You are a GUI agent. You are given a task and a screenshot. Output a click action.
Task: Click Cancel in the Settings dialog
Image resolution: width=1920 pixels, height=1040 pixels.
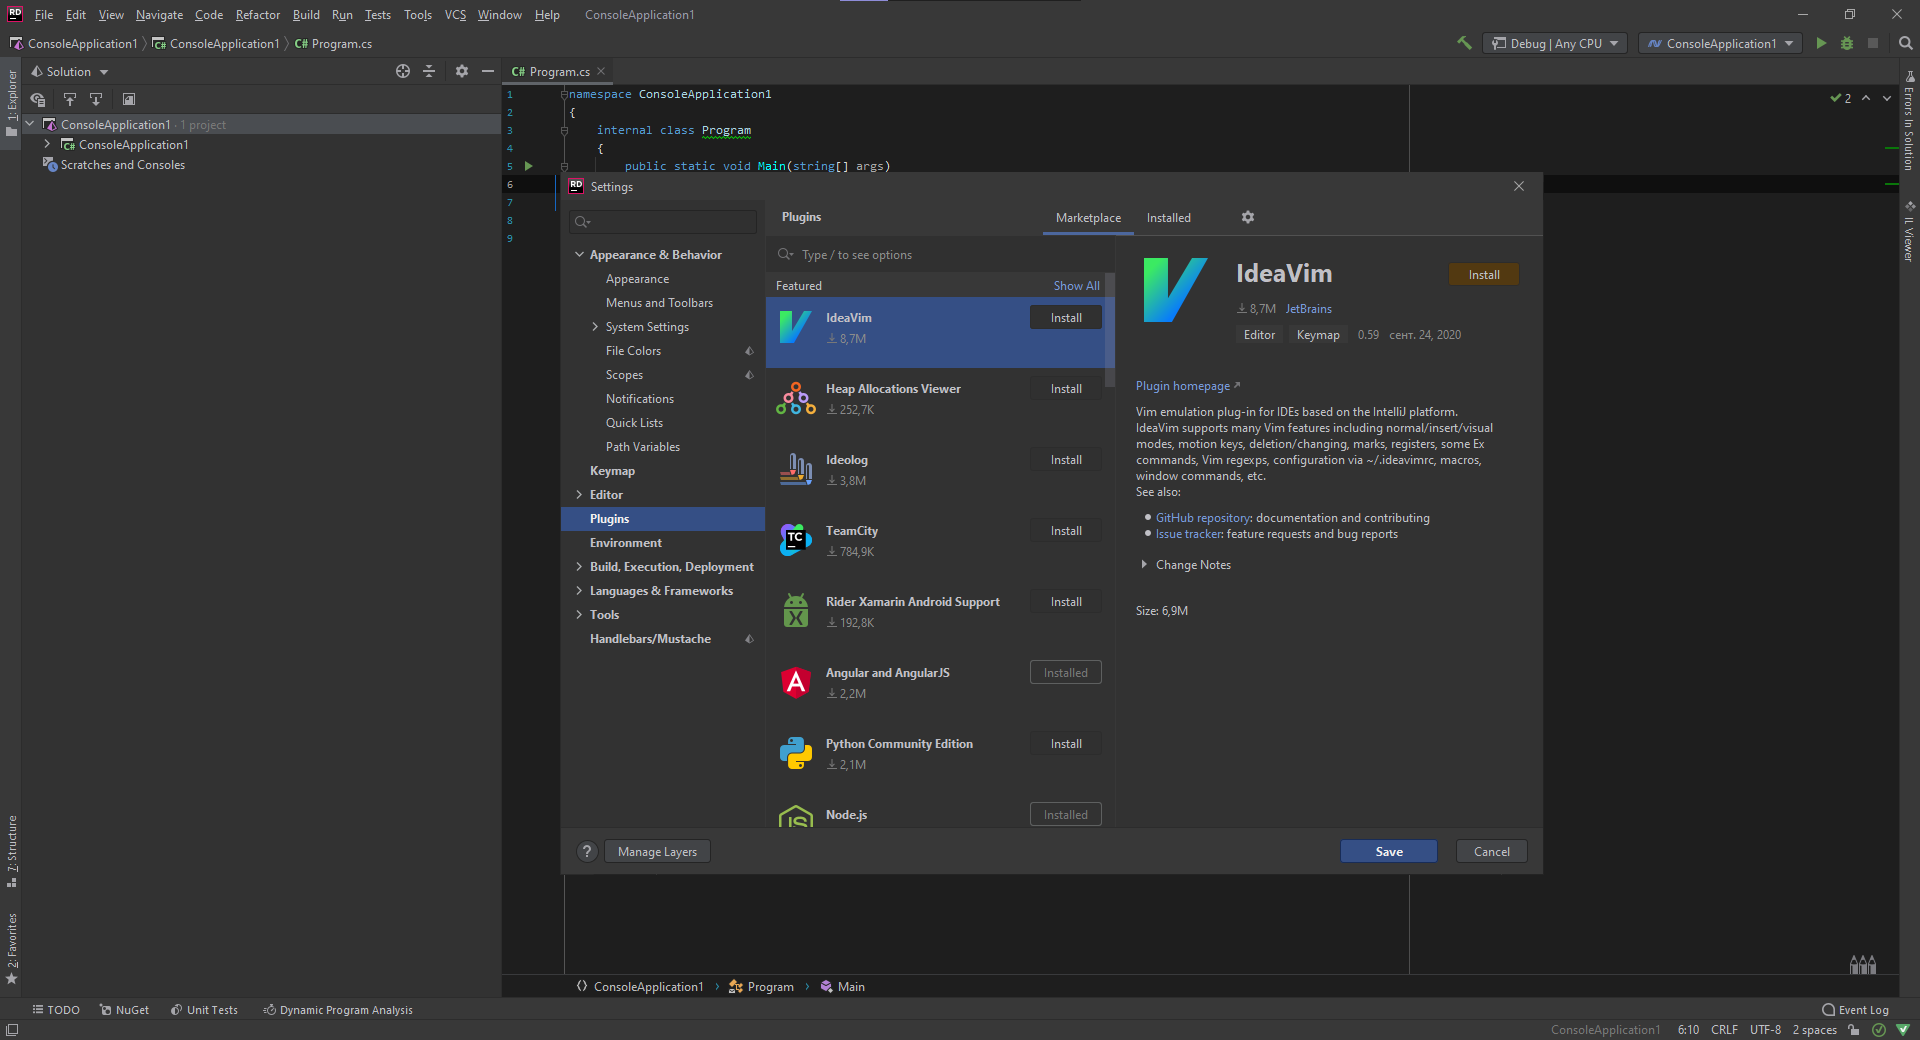1492,851
